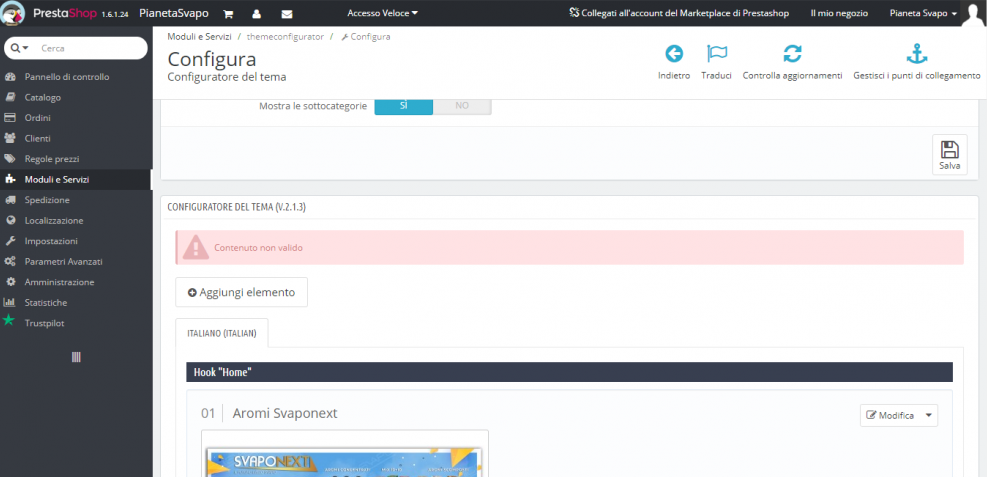Open the shopping cart orders icon

(x=229, y=13)
